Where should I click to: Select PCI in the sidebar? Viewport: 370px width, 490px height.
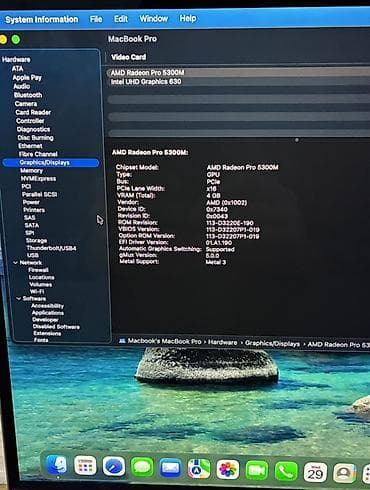point(26,186)
